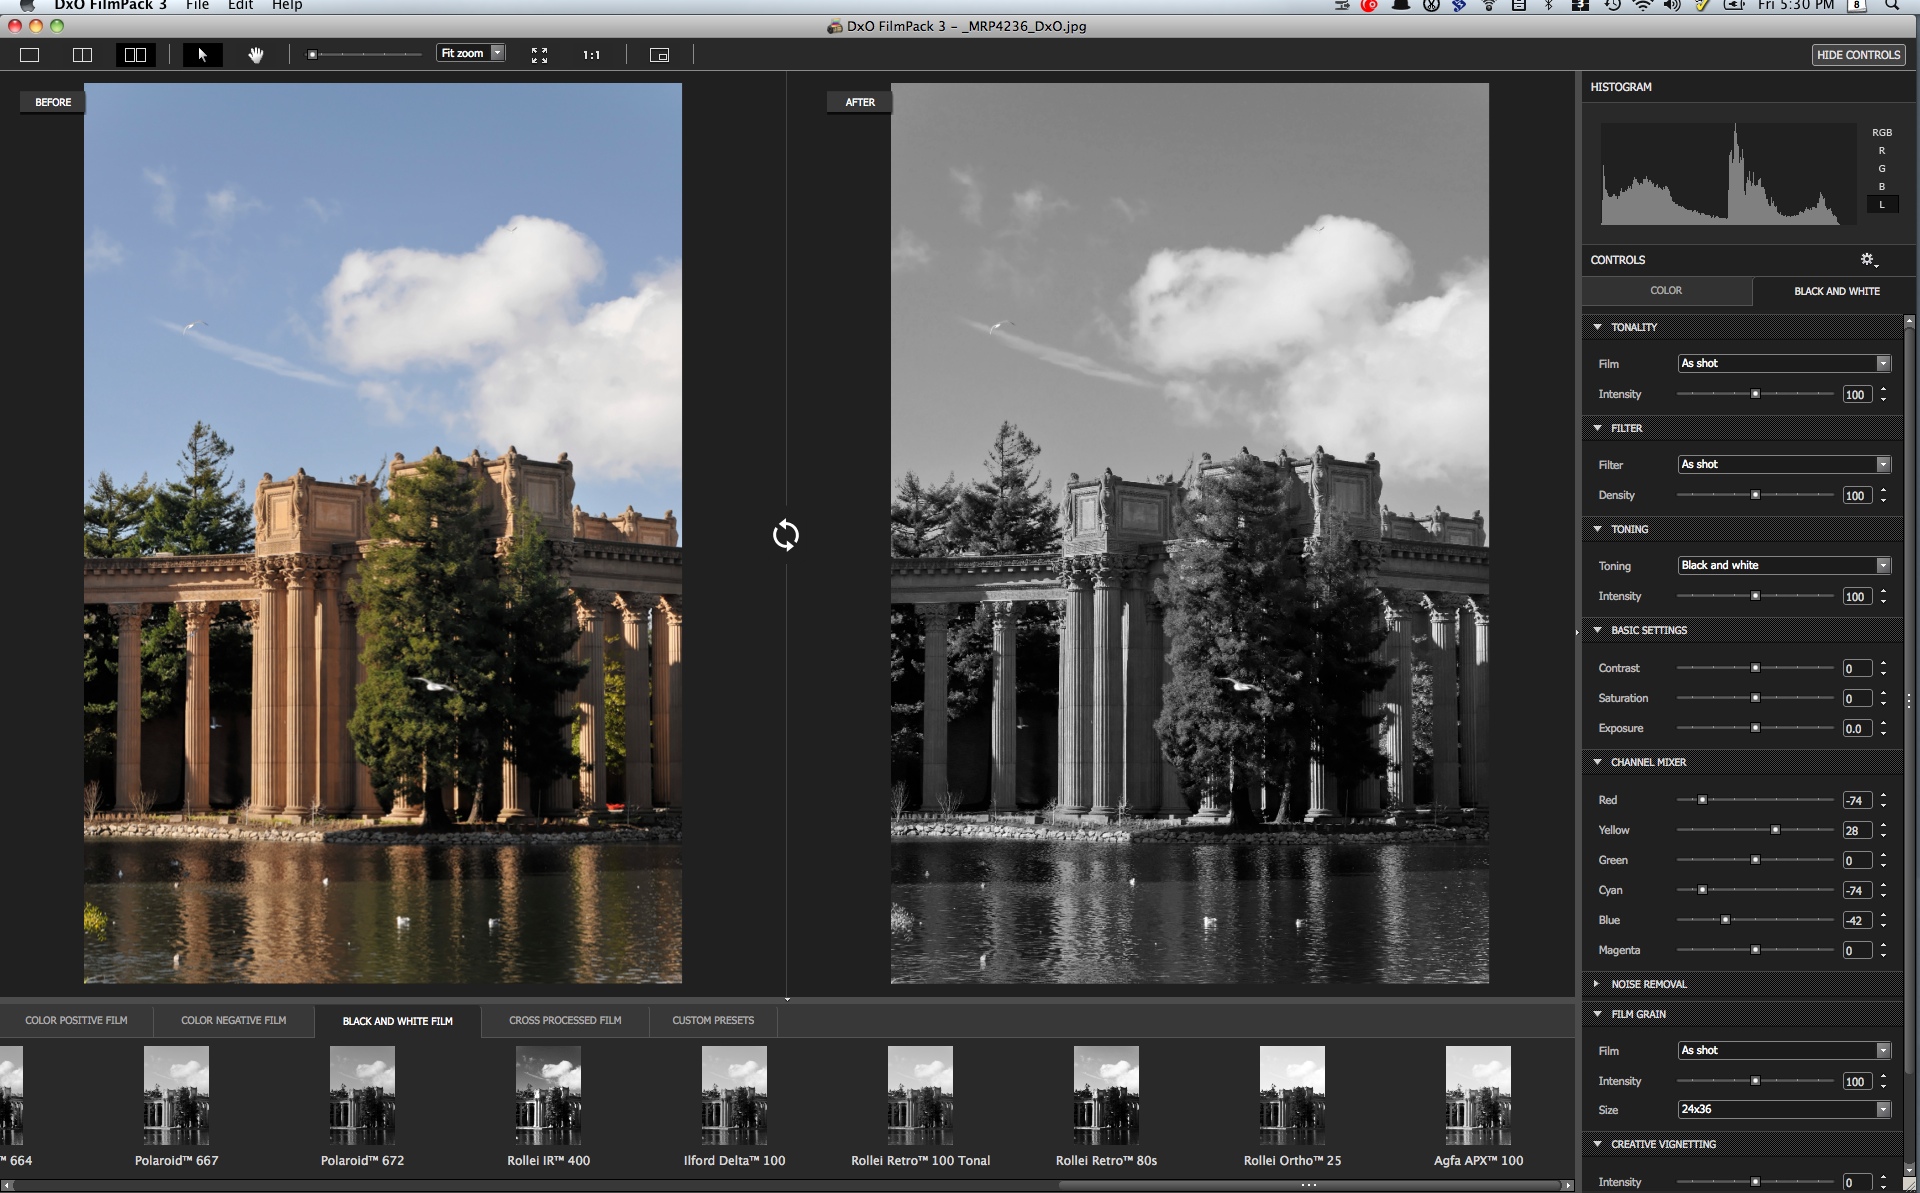Image resolution: width=1920 pixels, height=1193 pixels.
Task: Open the Edit menu
Action: click(x=240, y=5)
